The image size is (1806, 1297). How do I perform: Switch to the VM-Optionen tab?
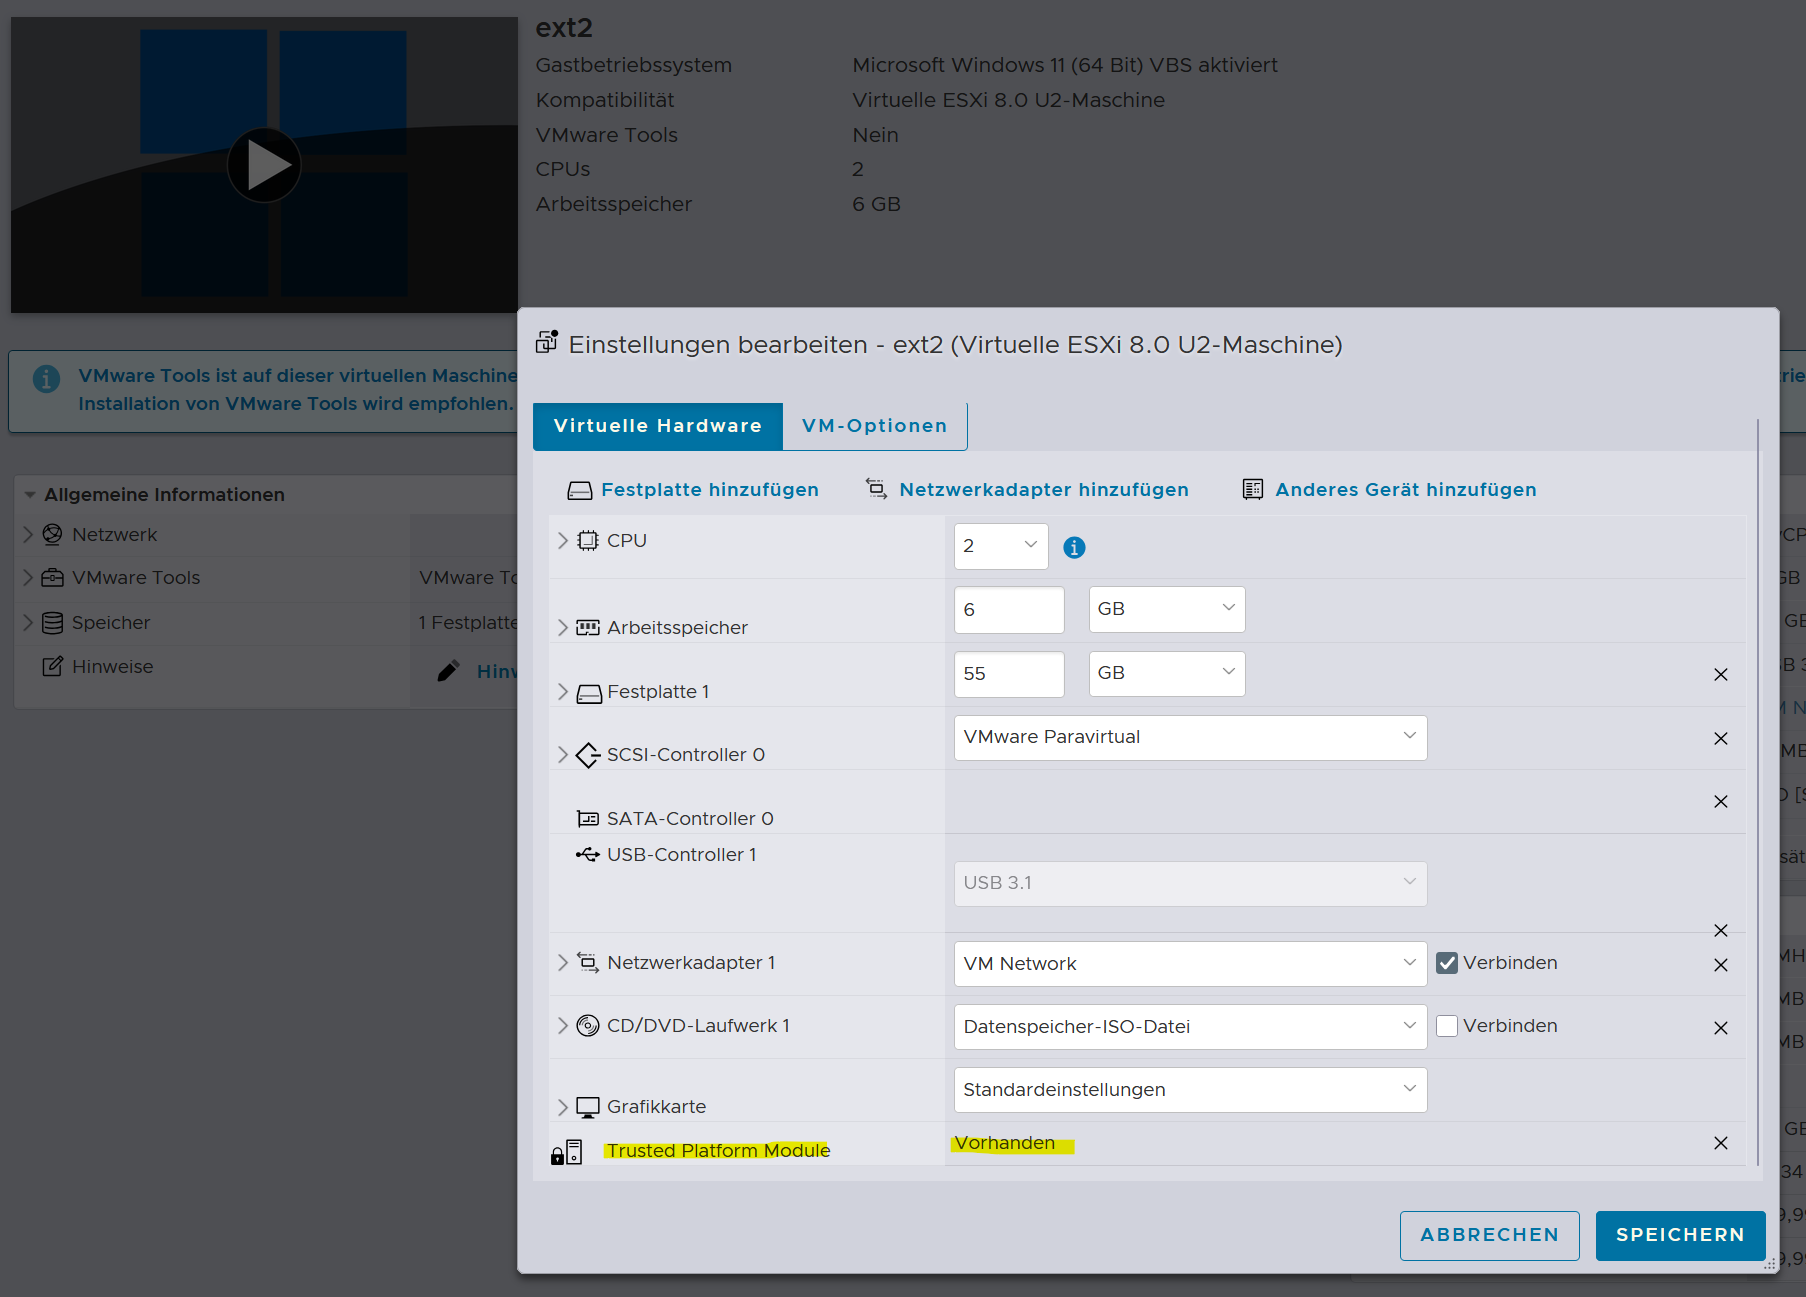click(874, 426)
